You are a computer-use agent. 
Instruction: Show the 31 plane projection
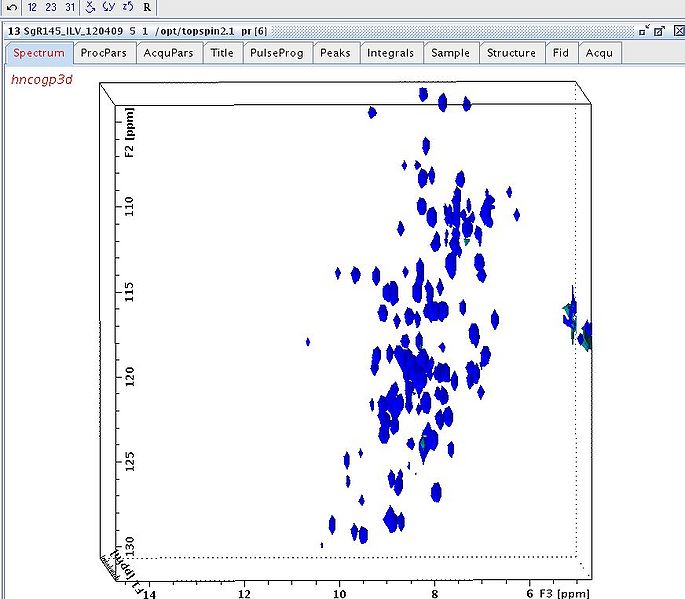(69, 7)
